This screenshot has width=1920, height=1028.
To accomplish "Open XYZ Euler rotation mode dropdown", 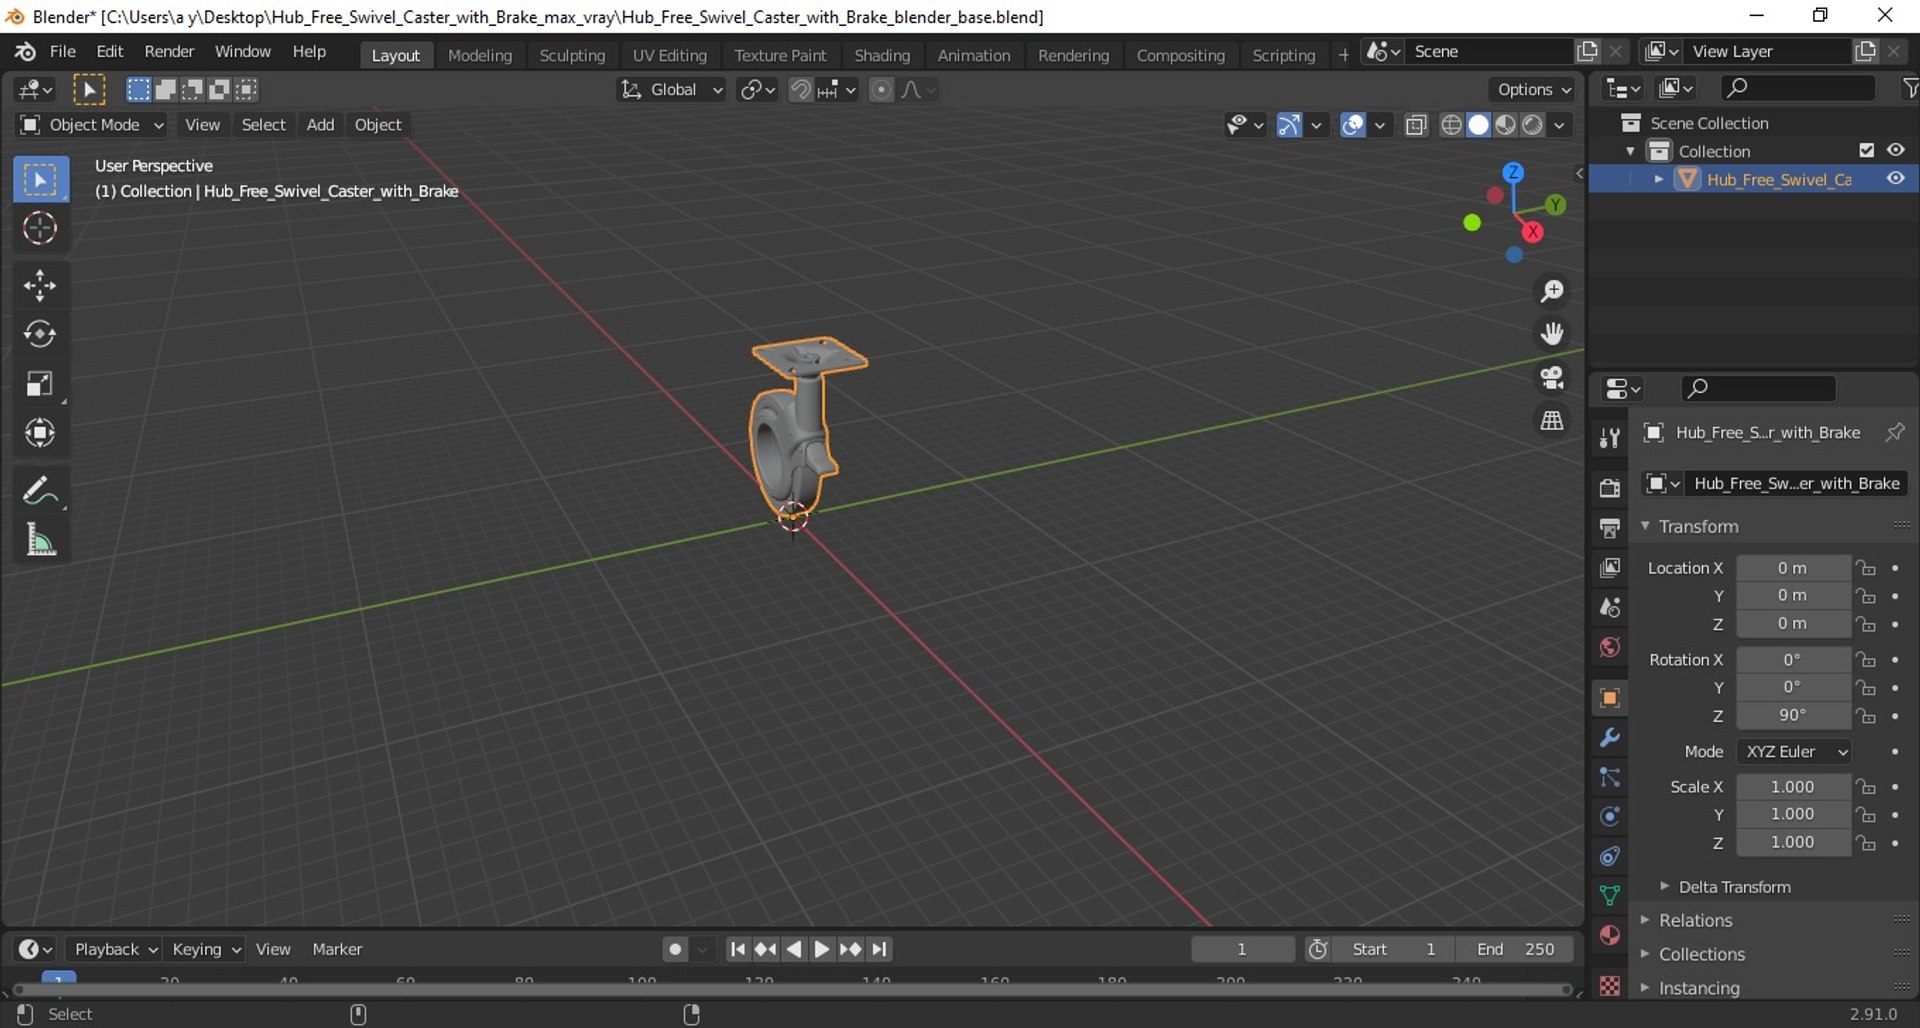I will tap(1794, 752).
